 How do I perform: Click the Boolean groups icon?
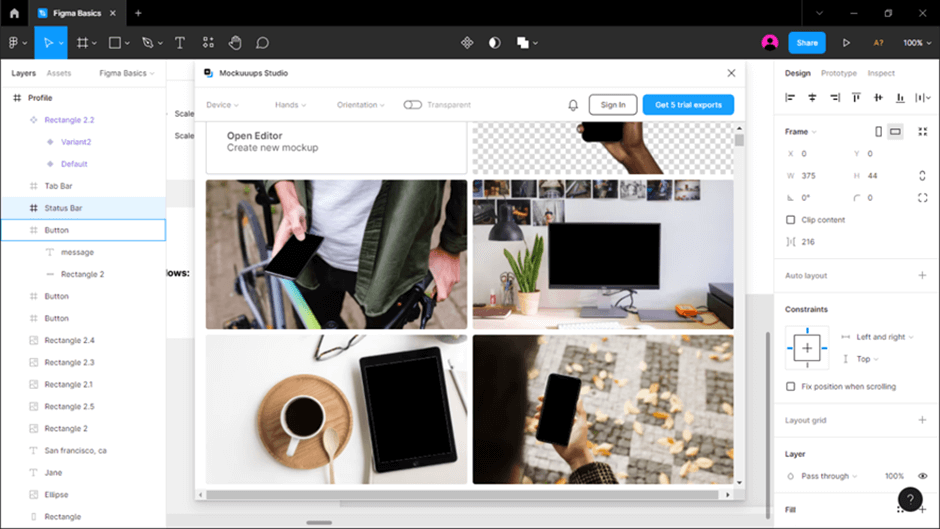(x=523, y=43)
